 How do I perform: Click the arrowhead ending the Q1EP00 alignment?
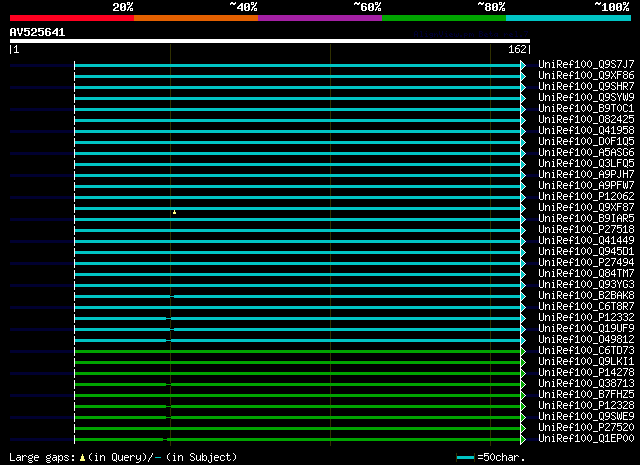click(523, 440)
